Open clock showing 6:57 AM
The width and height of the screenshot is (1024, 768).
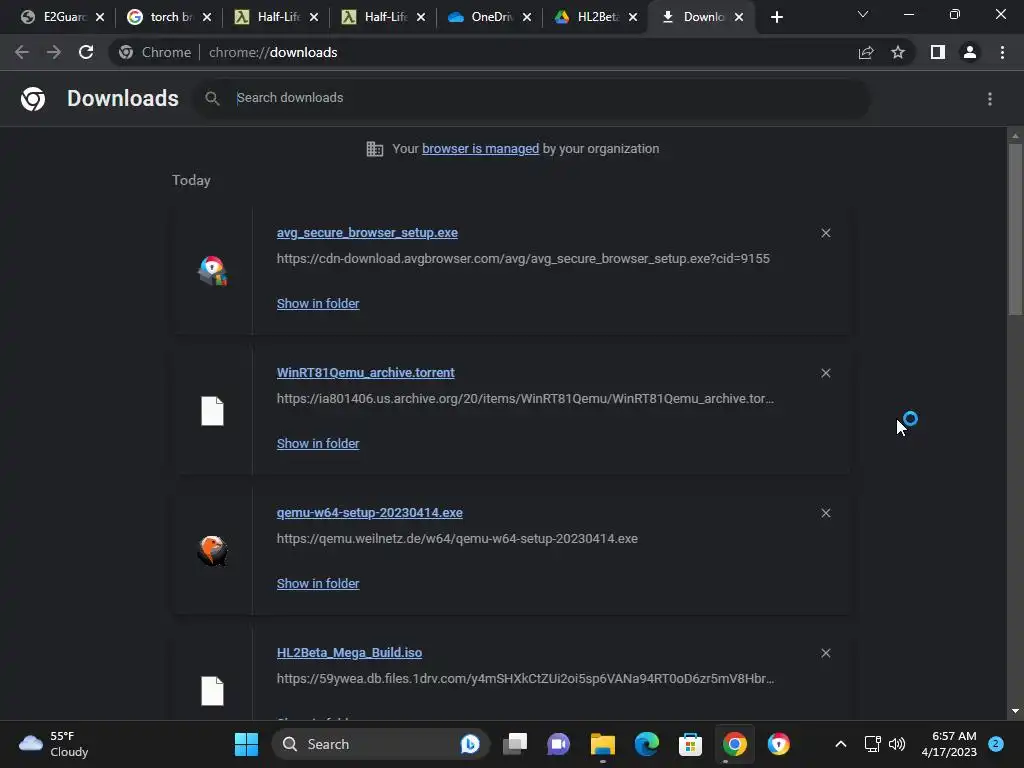(949, 744)
